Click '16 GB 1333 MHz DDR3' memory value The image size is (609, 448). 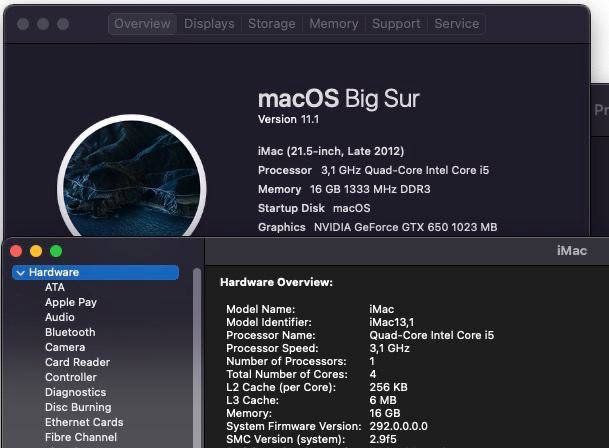point(370,189)
